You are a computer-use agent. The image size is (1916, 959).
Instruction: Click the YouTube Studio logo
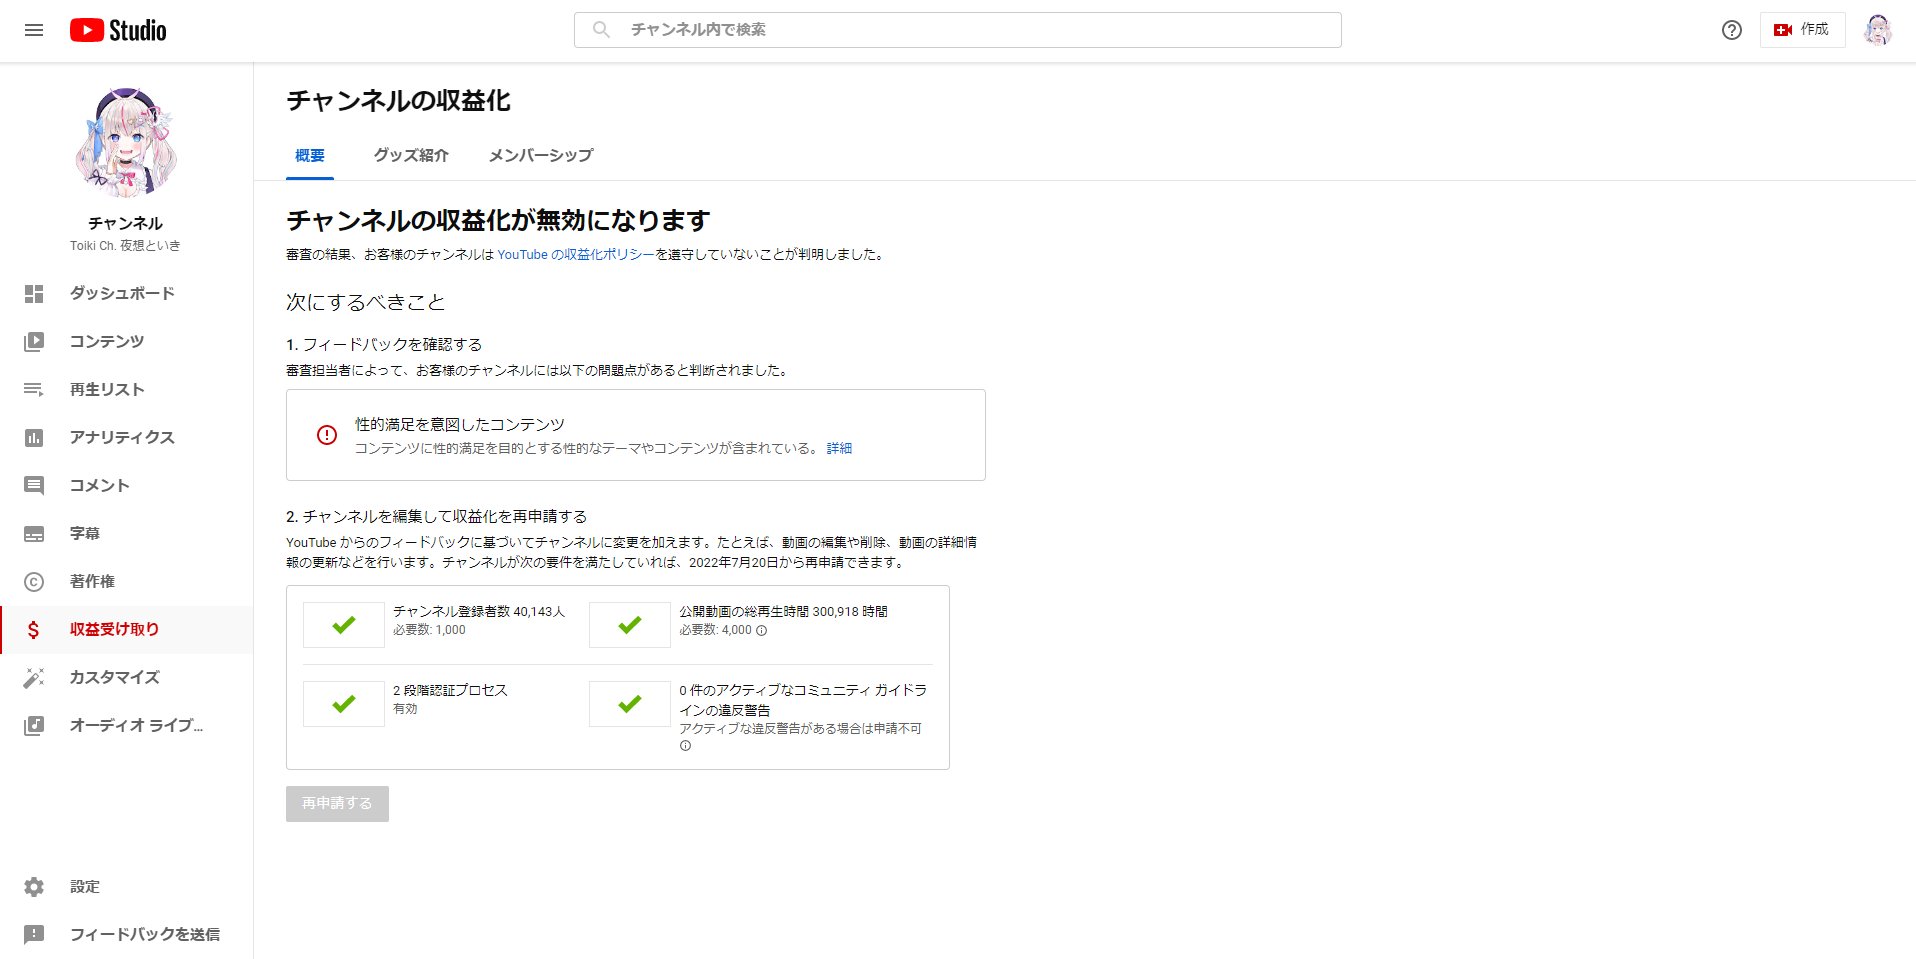coord(118,30)
